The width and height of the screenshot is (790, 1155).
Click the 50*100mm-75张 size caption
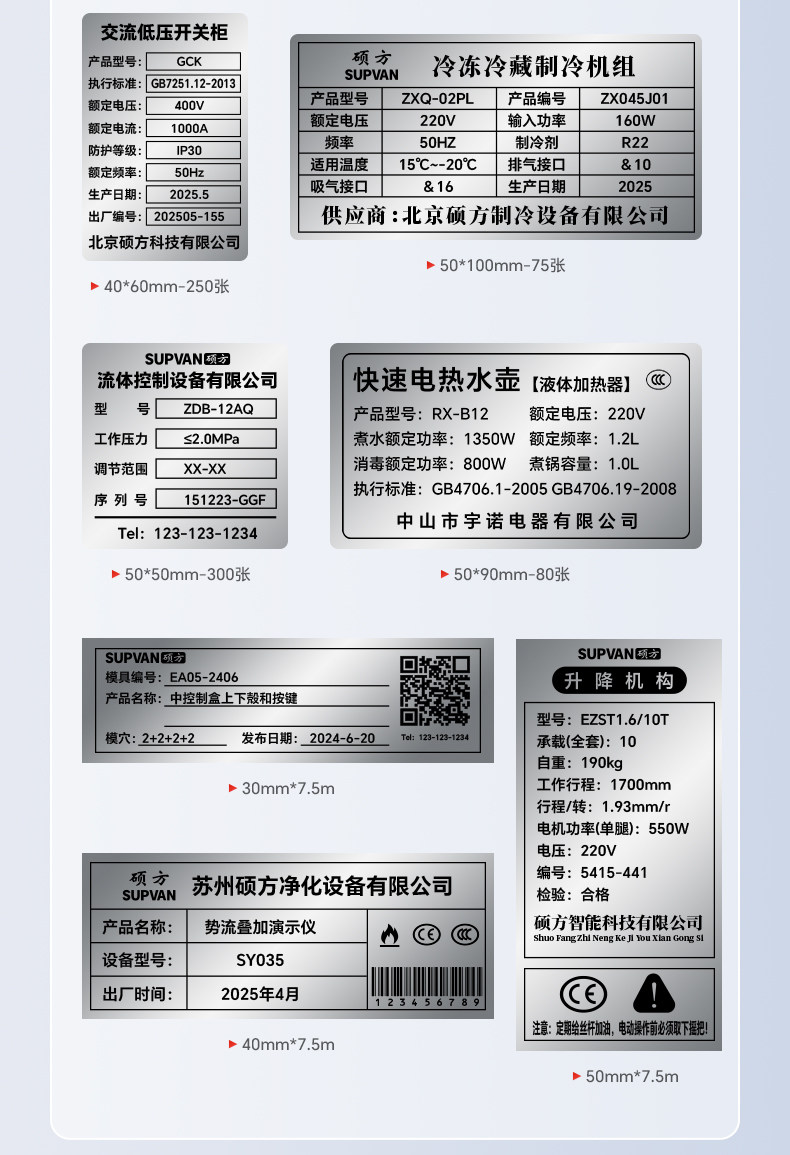click(x=503, y=264)
